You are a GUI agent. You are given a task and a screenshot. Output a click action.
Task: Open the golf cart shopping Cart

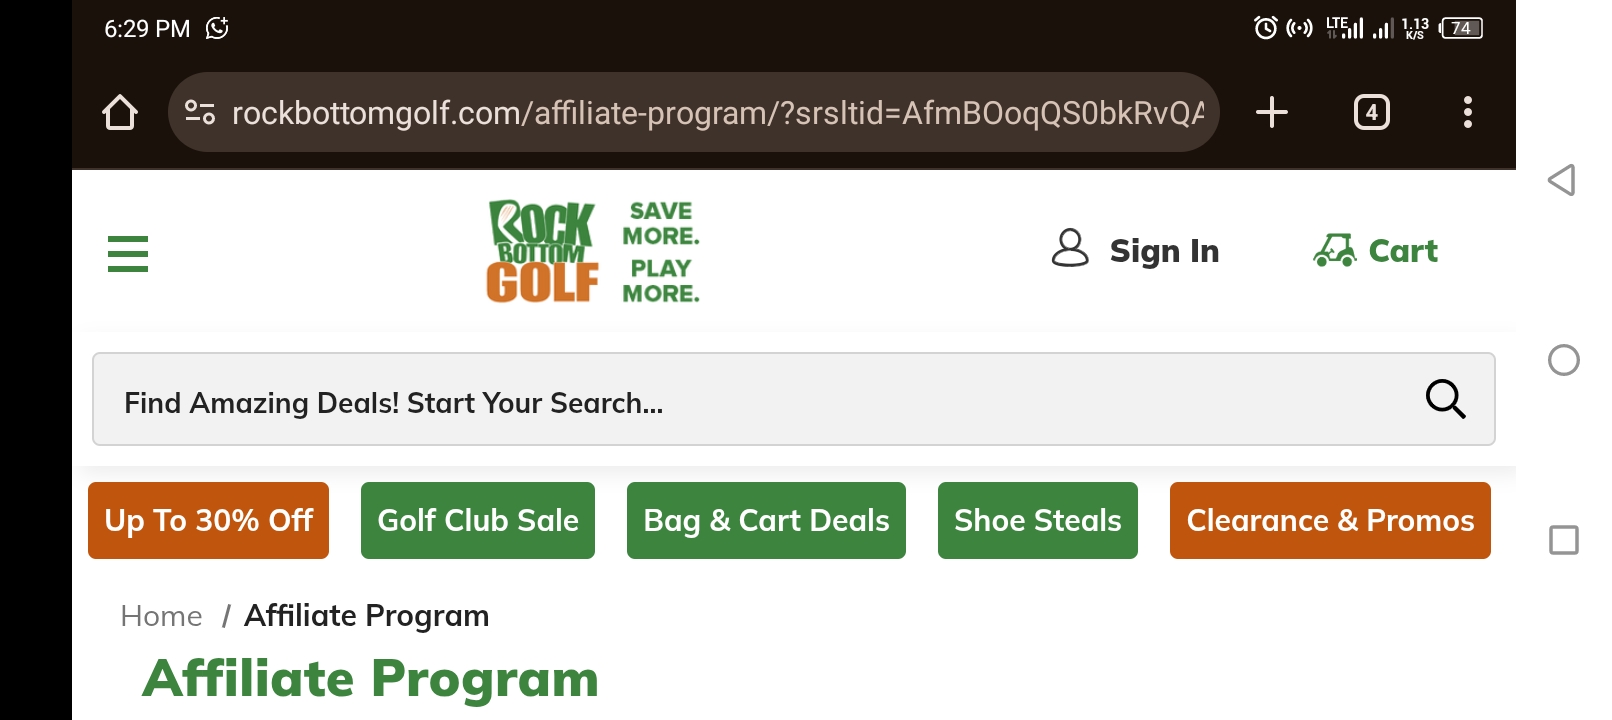click(x=1375, y=250)
